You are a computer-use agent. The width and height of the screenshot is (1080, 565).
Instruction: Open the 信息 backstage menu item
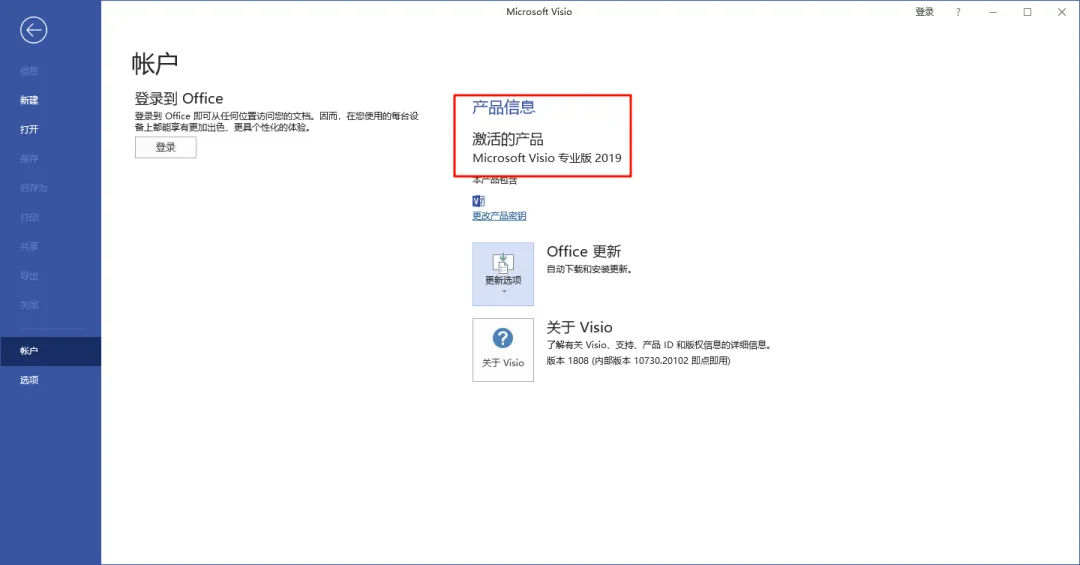click(29, 71)
